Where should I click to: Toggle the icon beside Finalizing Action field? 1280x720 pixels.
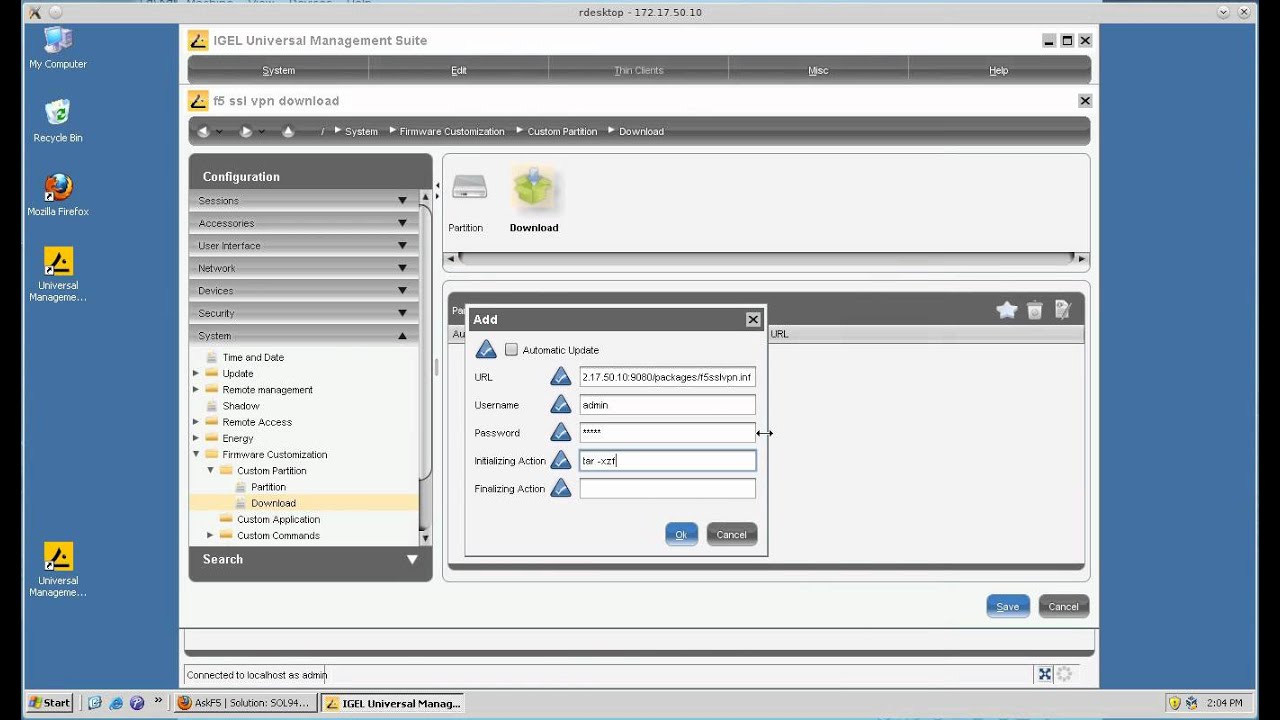[x=561, y=489]
